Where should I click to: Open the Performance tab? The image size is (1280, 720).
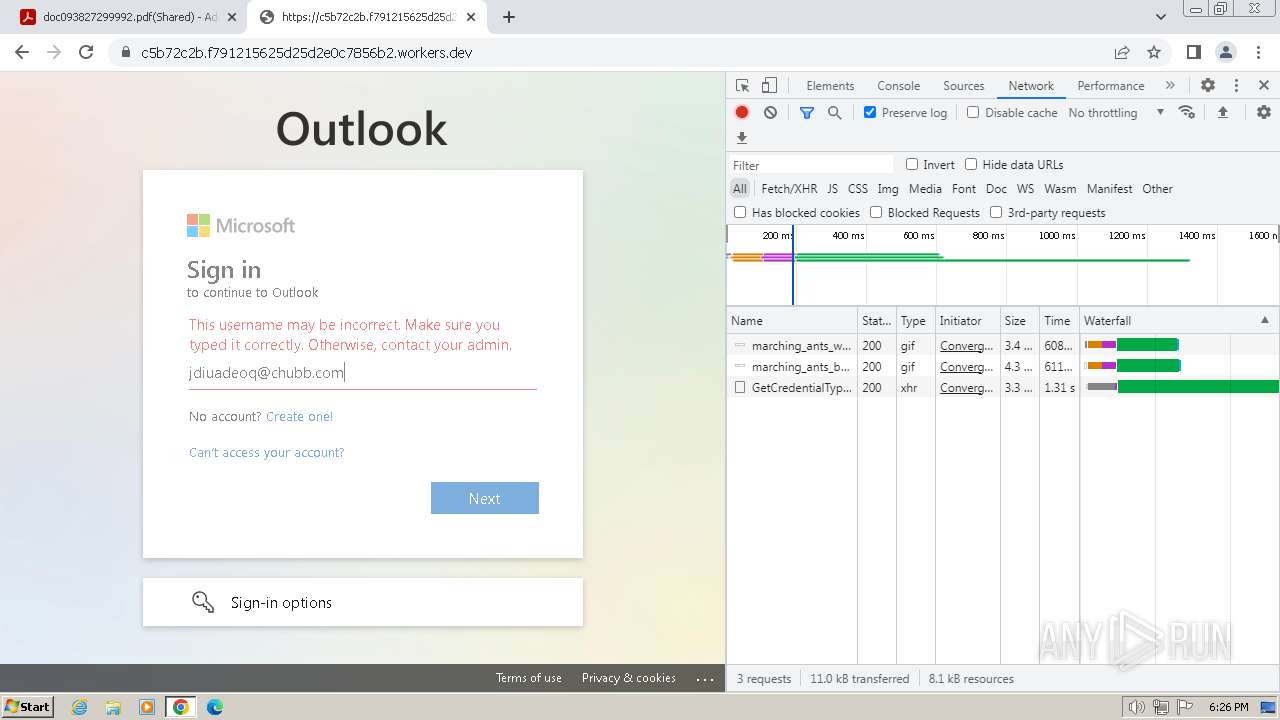(x=1110, y=86)
